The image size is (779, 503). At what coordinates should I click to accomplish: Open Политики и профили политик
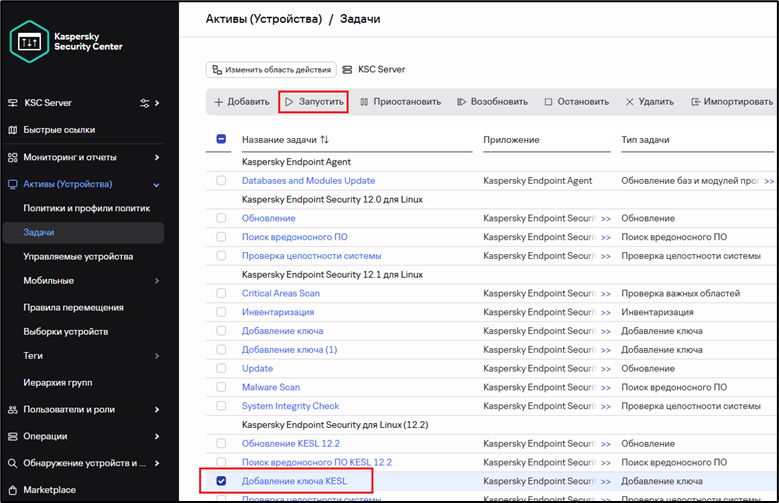coord(86,208)
